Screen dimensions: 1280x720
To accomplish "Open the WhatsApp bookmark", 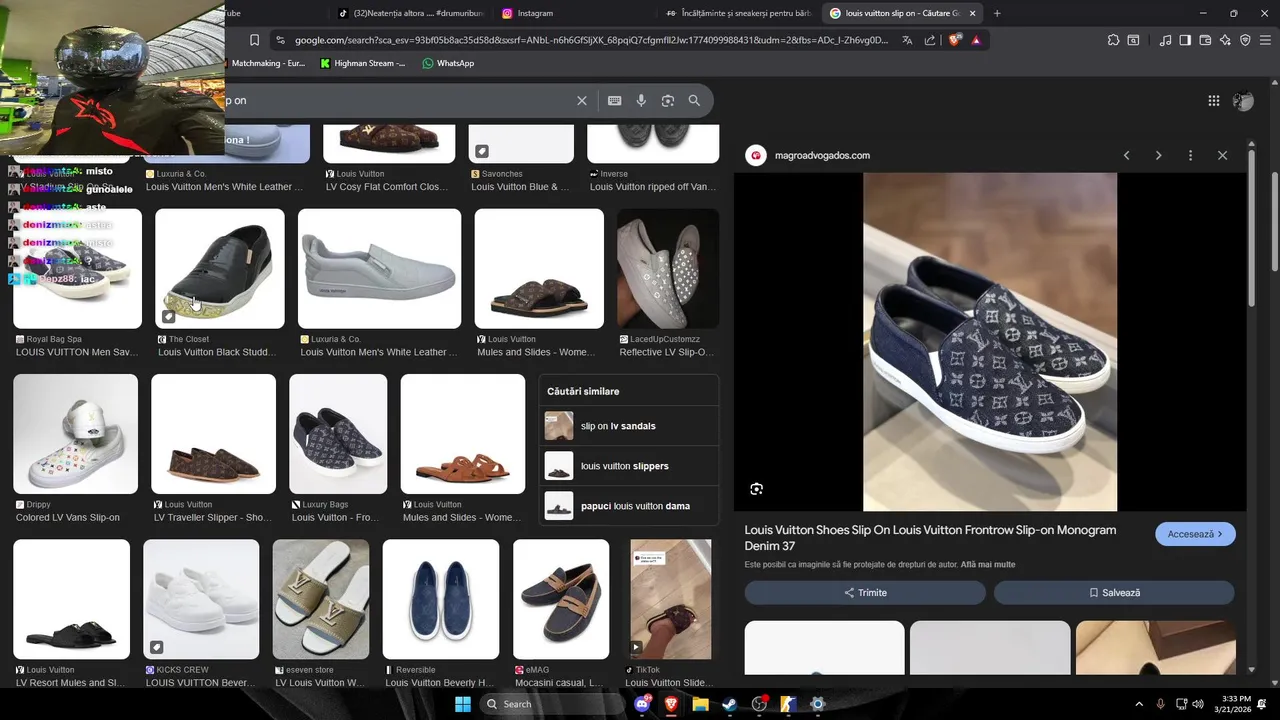I will (447, 63).
